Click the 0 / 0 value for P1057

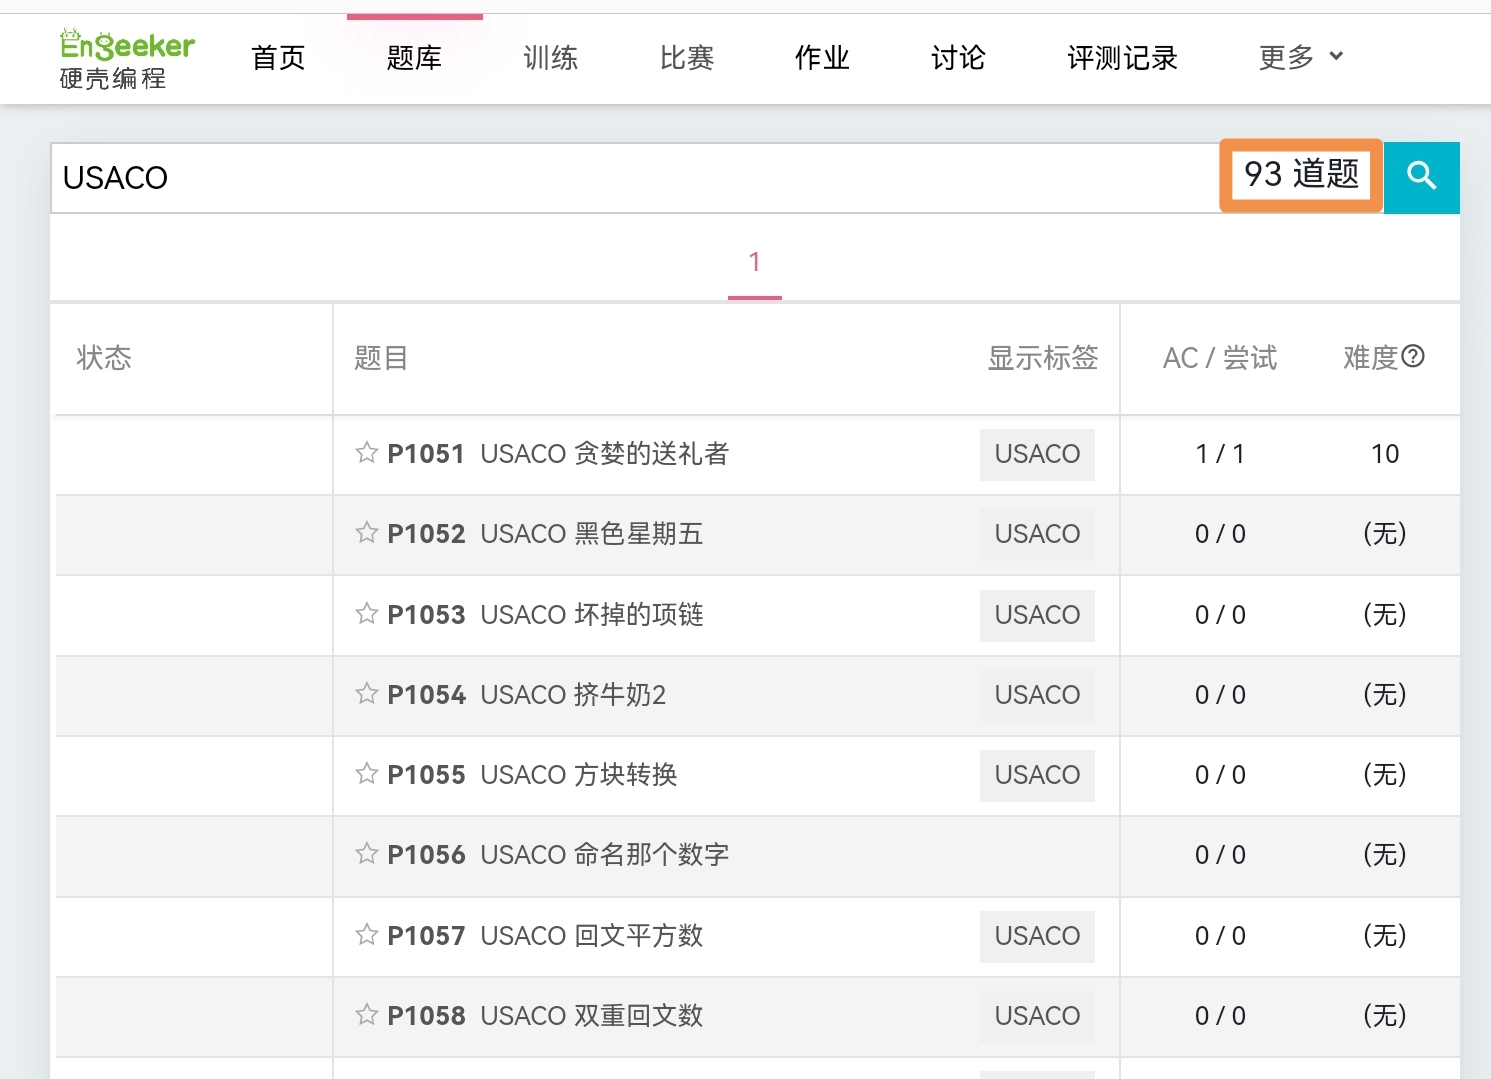tap(1220, 936)
